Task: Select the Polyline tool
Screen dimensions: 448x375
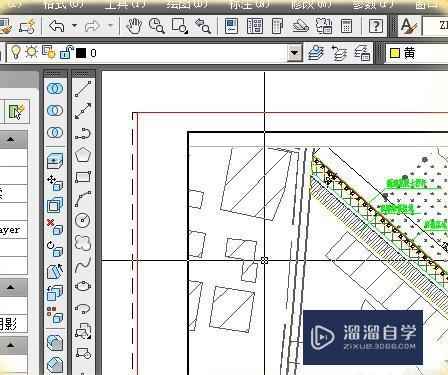Action: 83,133
